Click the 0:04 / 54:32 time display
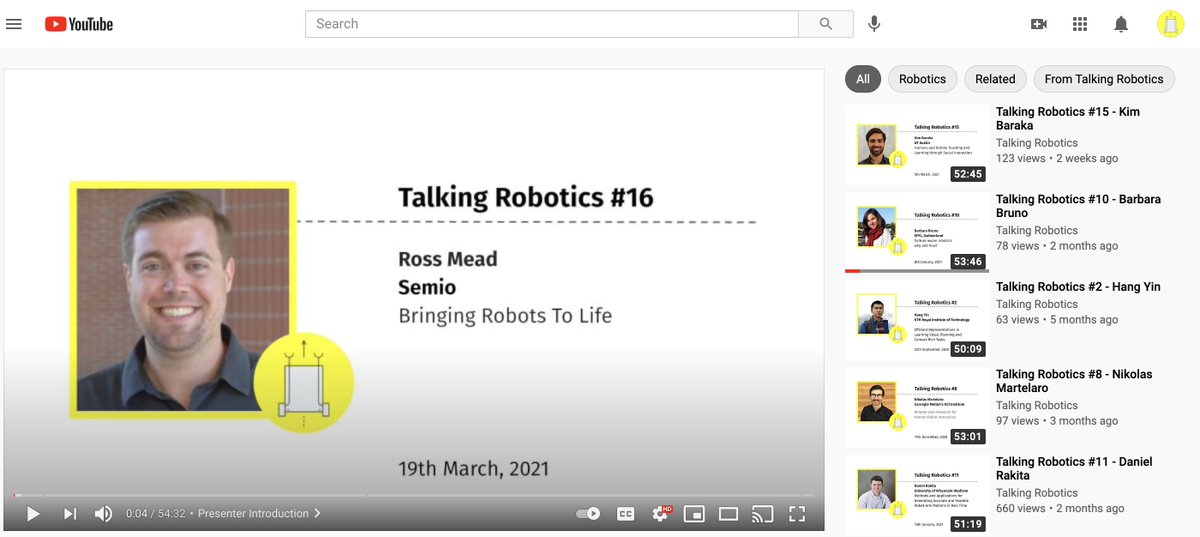1200x537 pixels. click(154, 514)
